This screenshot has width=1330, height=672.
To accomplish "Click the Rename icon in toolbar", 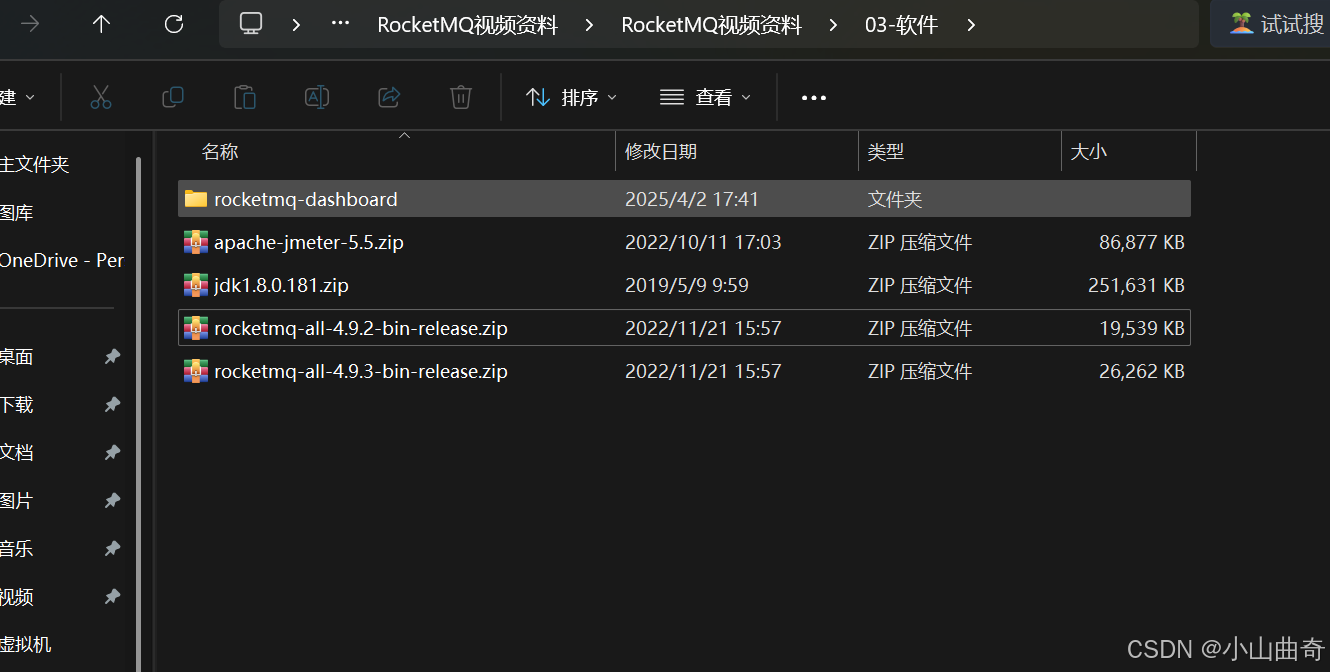I will (x=317, y=97).
